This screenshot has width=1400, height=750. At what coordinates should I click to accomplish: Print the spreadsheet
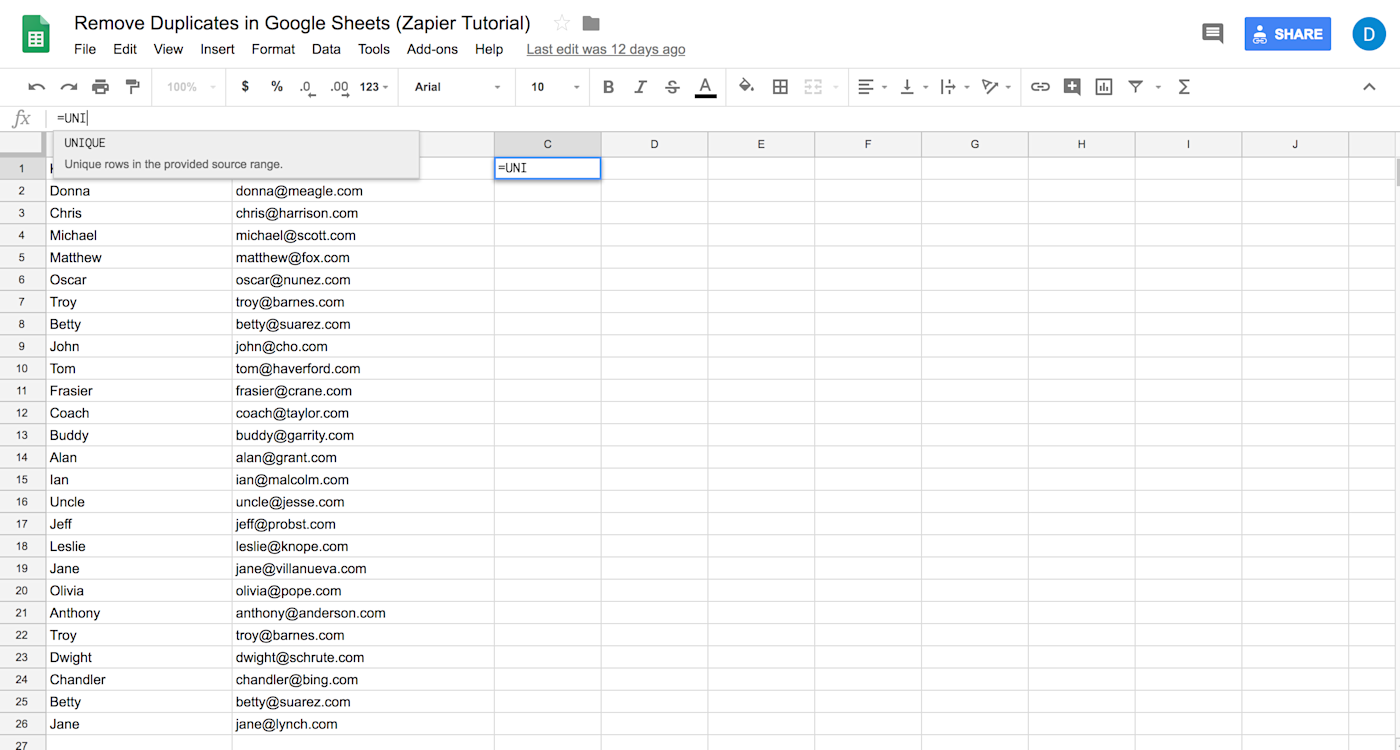(101, 87)
